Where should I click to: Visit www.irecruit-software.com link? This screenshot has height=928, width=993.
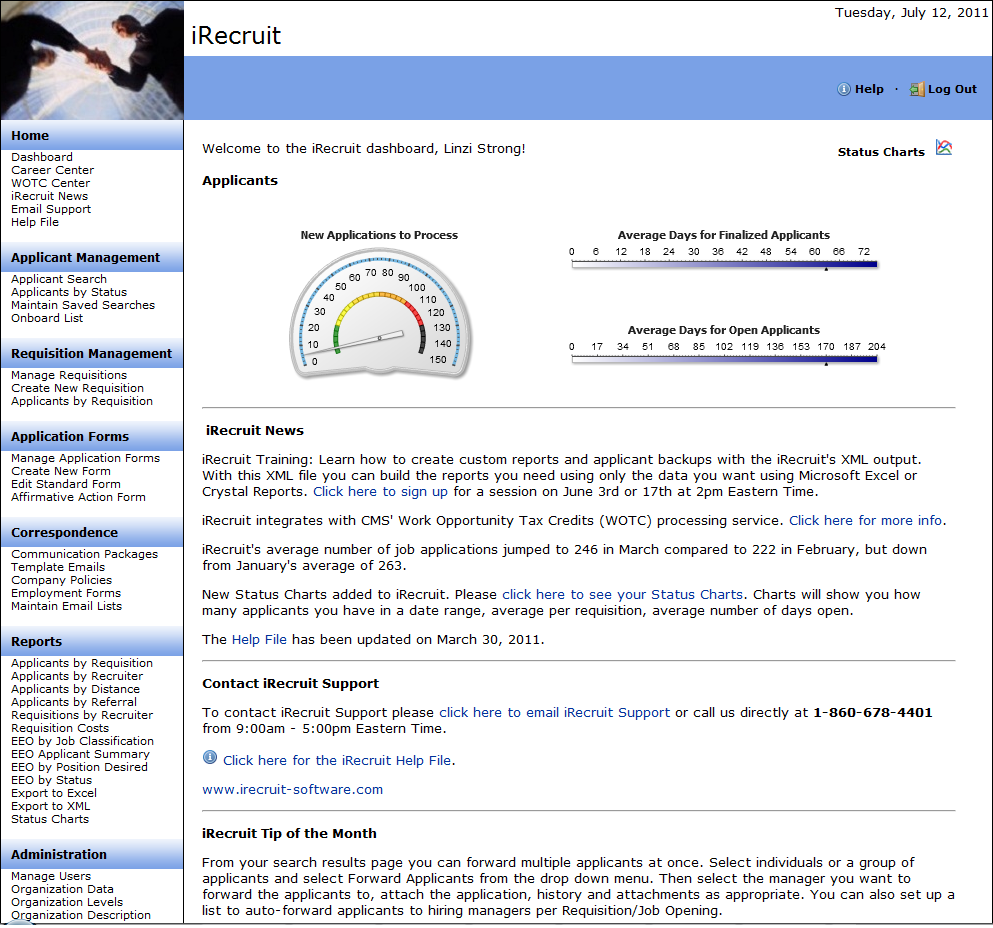click(293, 790)
